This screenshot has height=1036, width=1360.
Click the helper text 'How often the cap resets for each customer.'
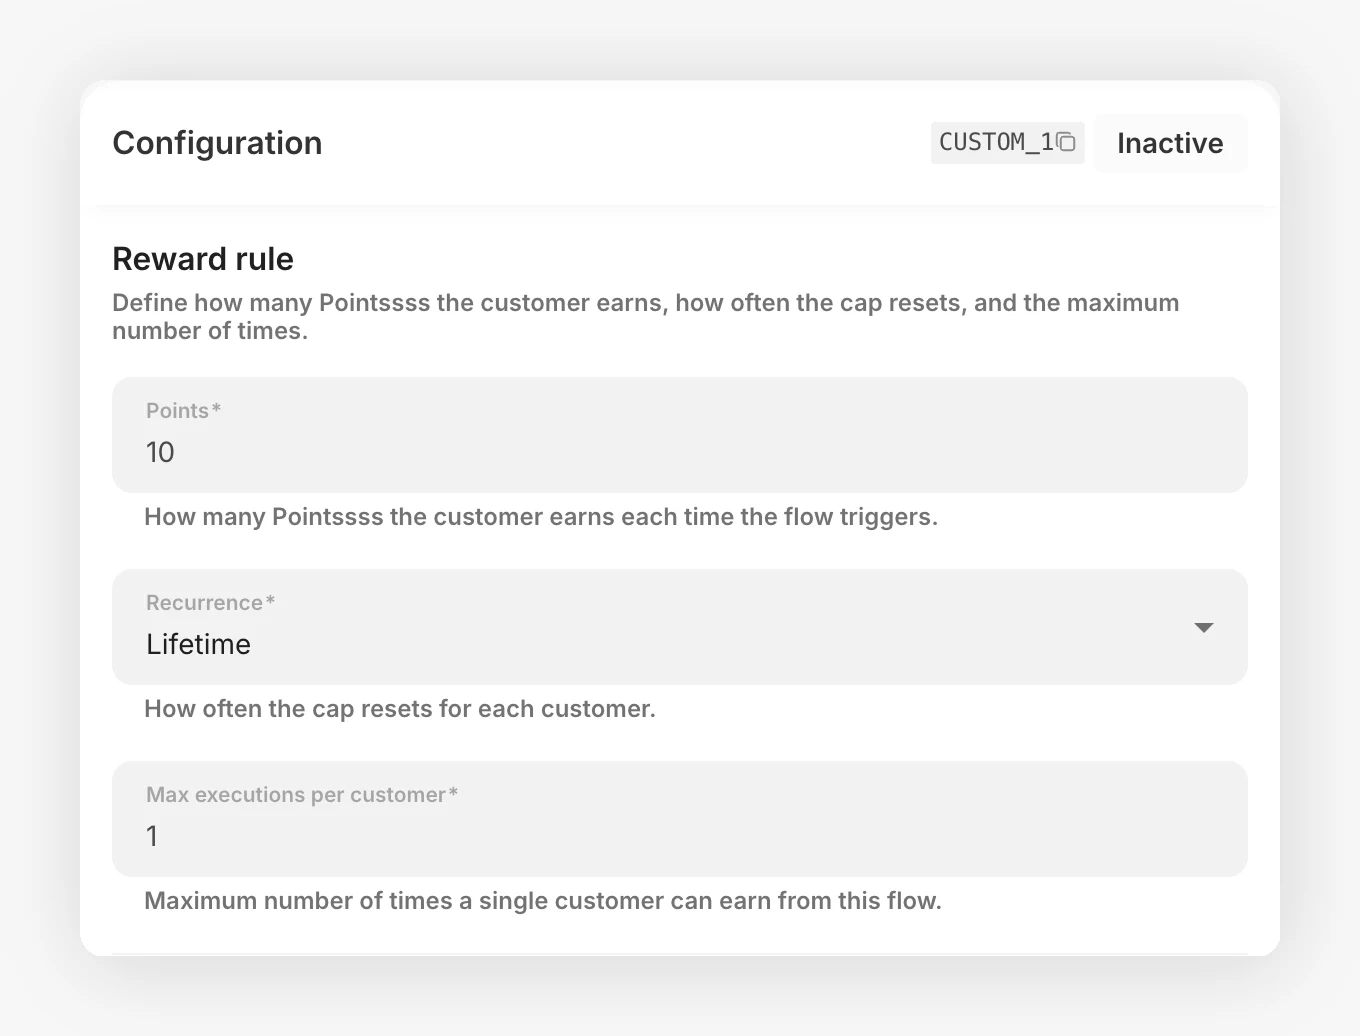tap(400, 709)
